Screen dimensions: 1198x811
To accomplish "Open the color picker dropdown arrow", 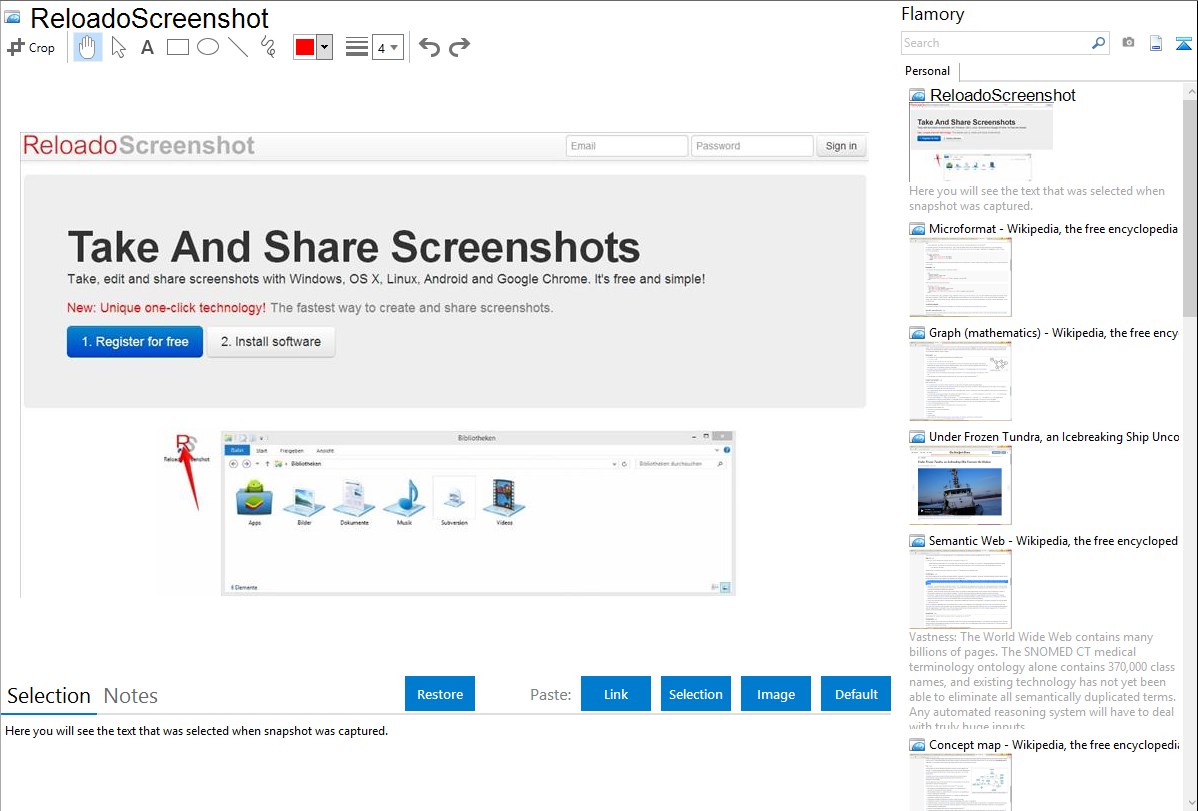I will 324,47.
